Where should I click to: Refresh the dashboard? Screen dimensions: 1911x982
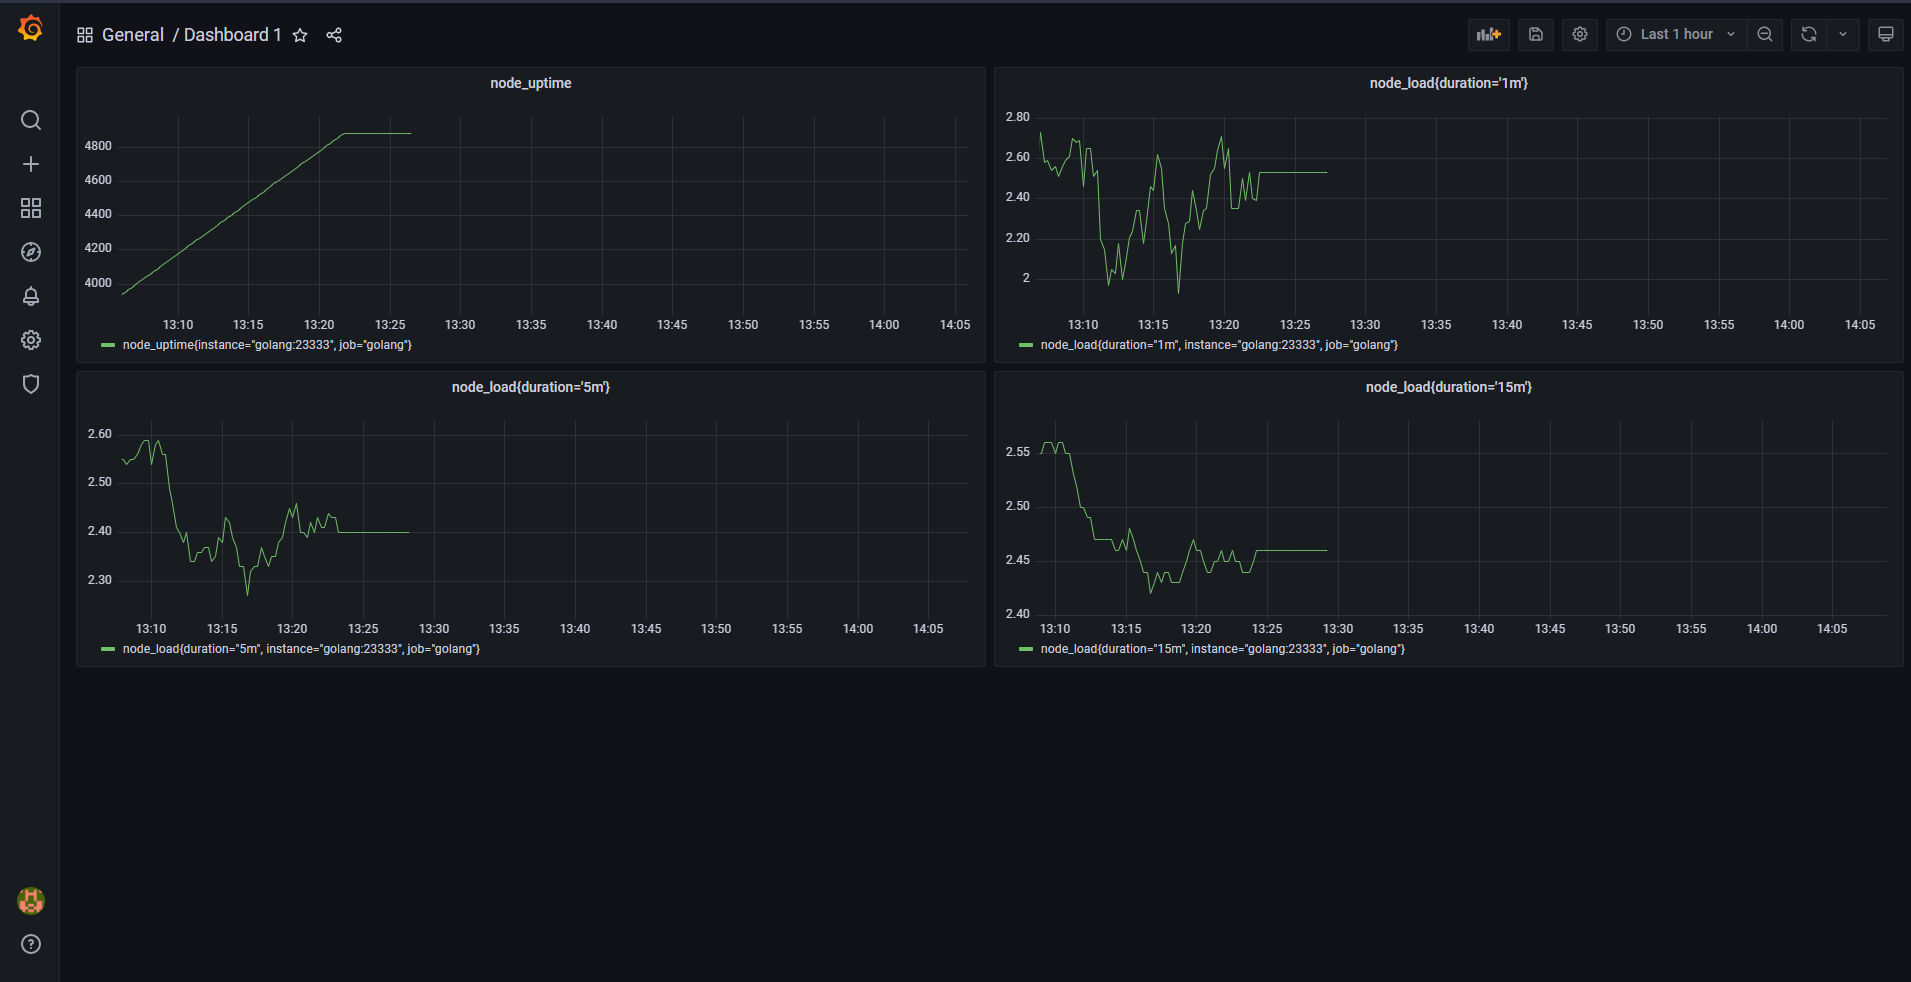tap(1809, 34)
